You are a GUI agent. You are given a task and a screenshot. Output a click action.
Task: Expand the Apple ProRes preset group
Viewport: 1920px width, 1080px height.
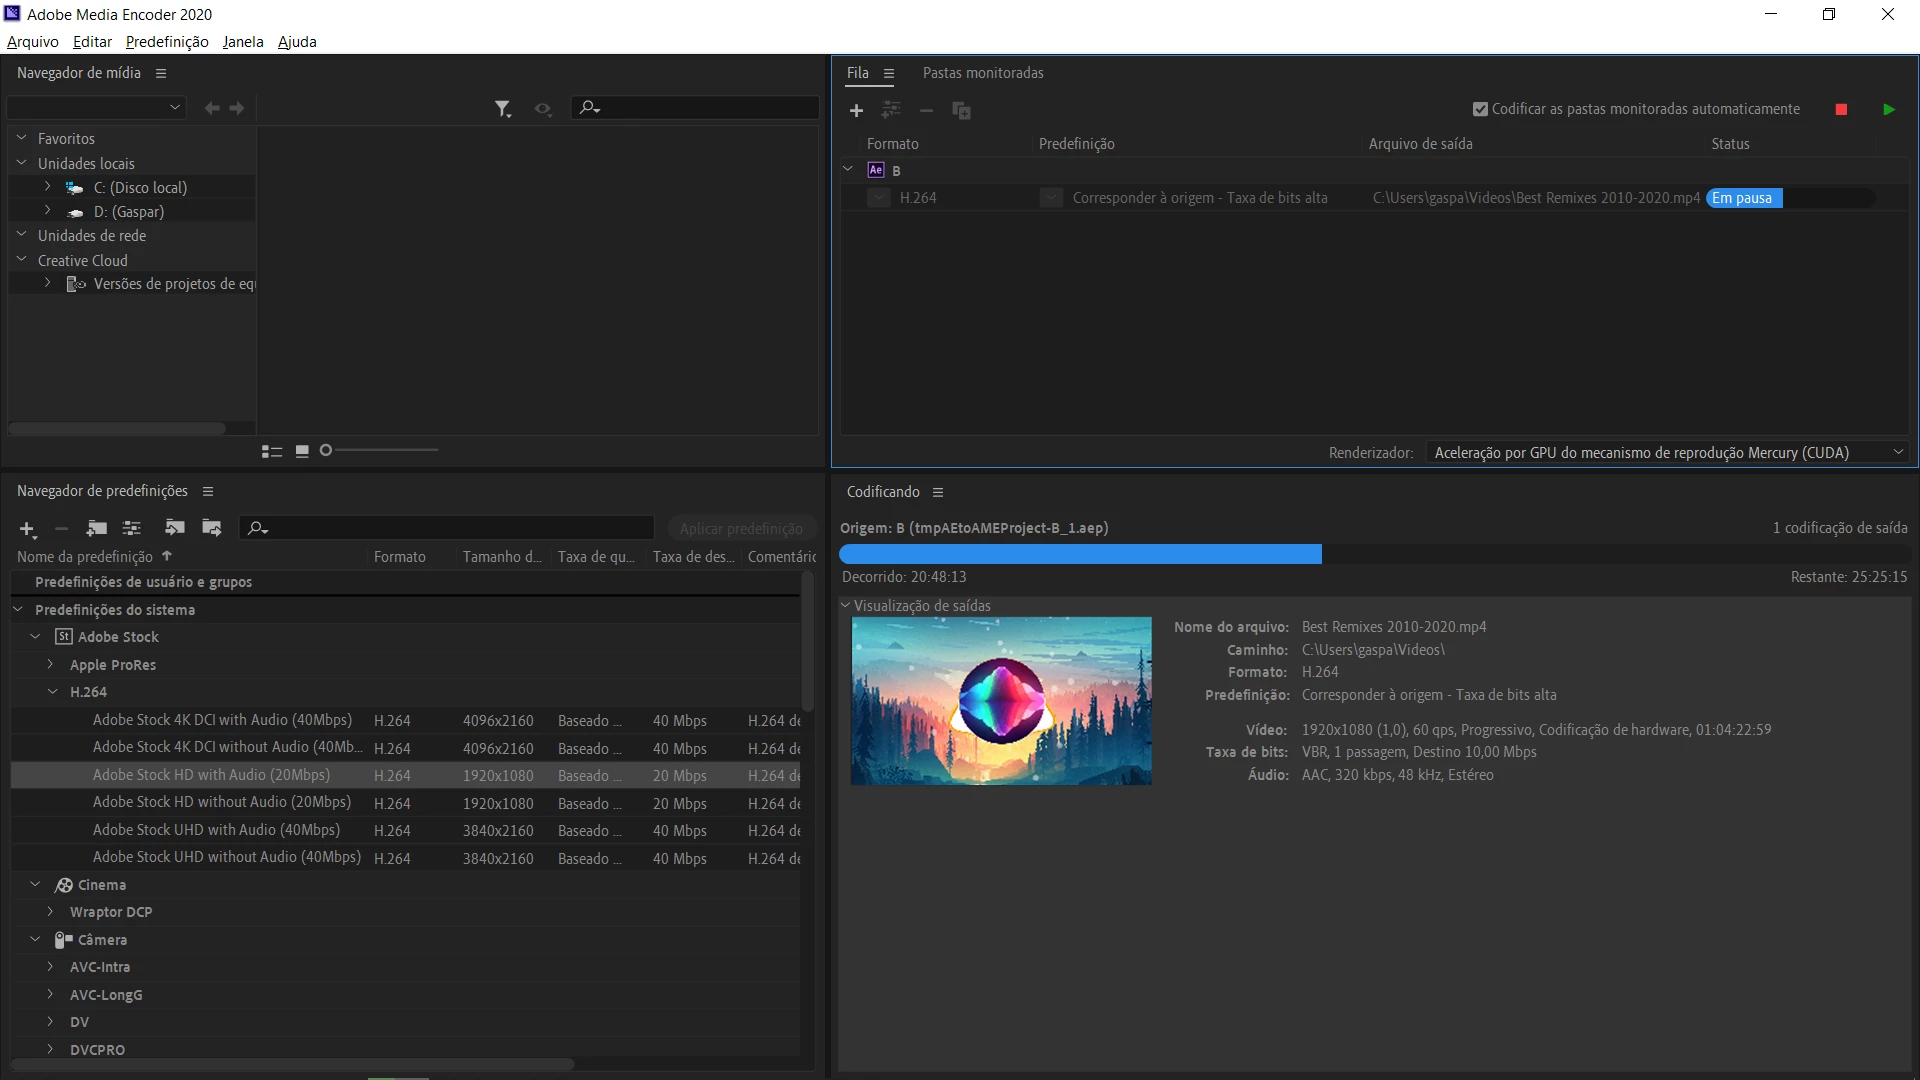tap(50, 664)
